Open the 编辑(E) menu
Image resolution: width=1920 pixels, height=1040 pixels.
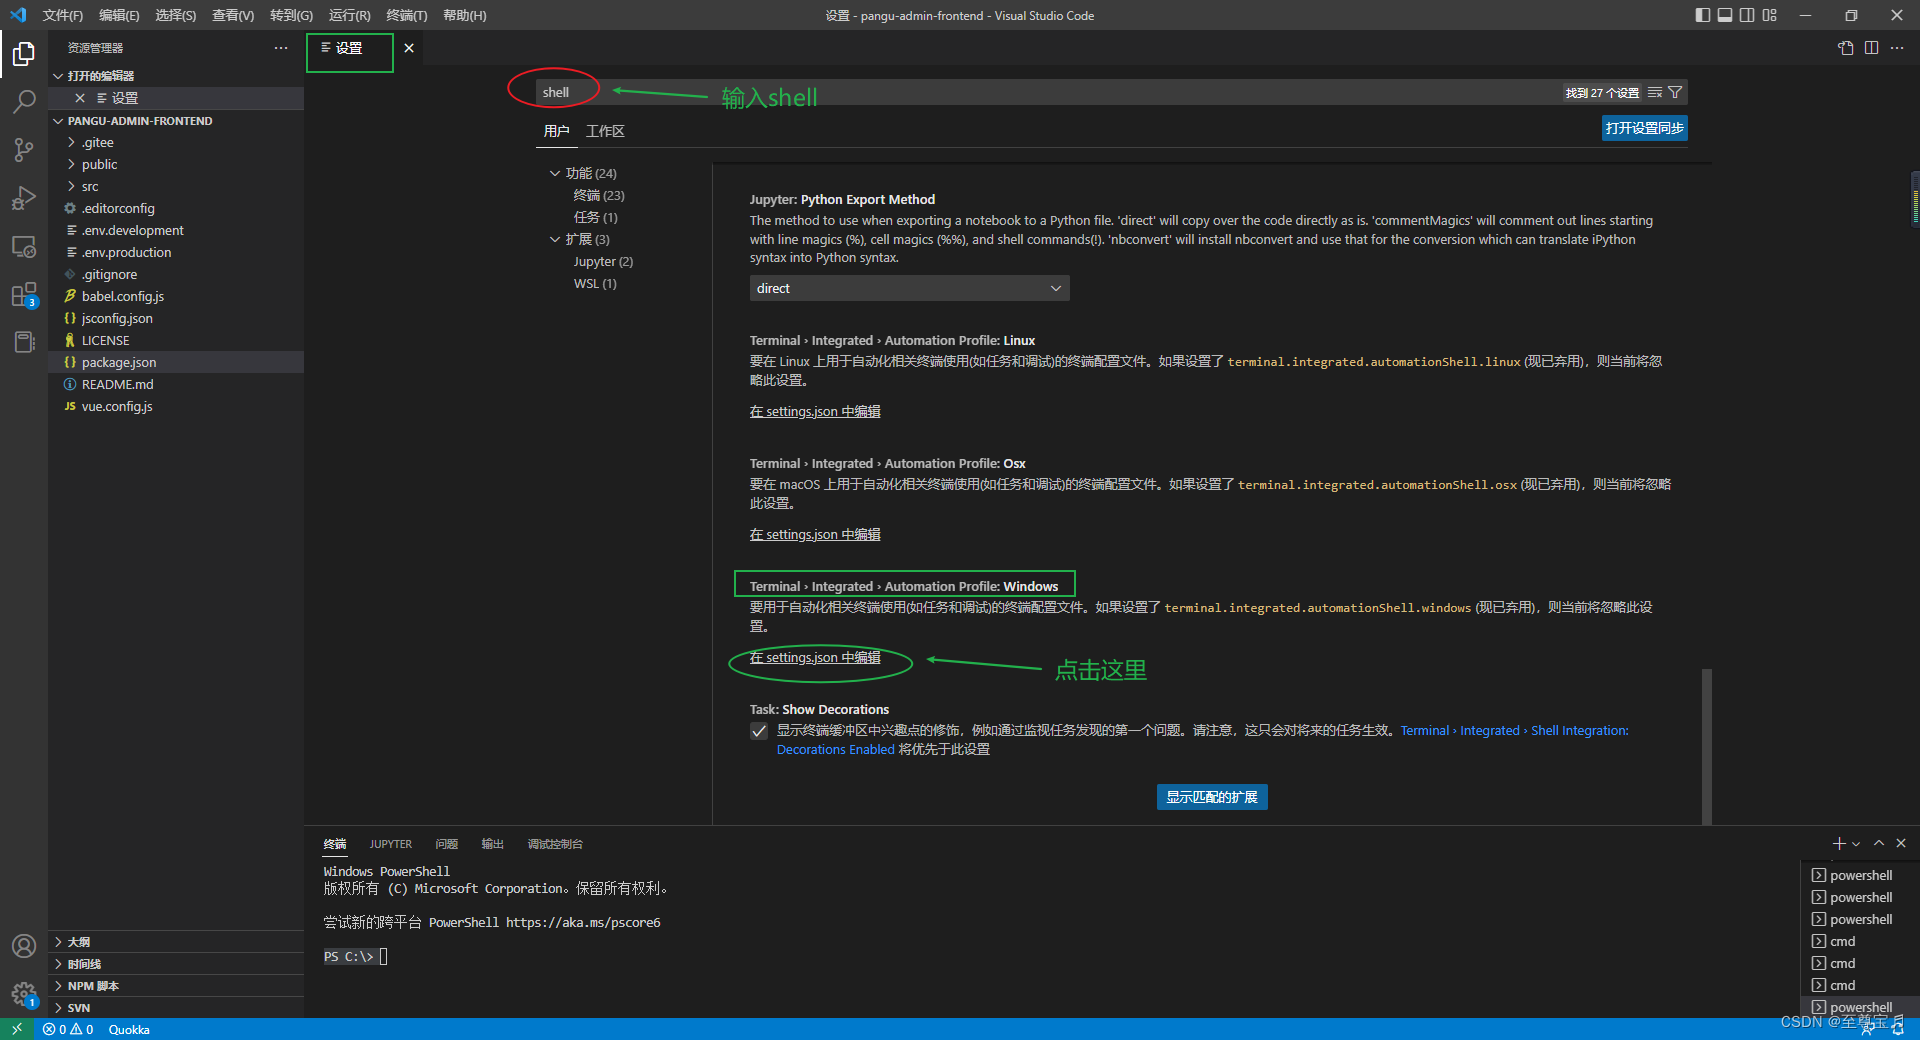[x=119, y=15]
